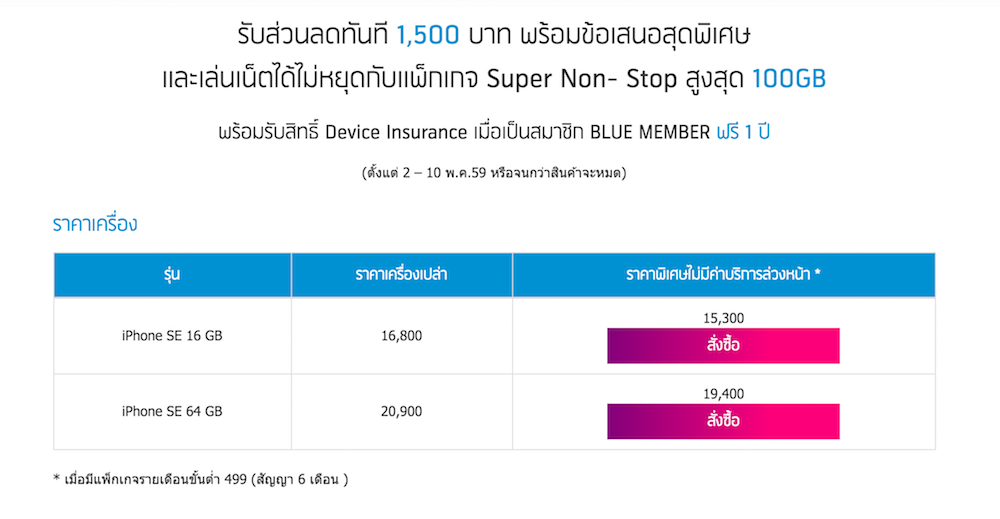
Task: Select the iPhone SE 64 GB model cell
Action: (x=172, y=411)
